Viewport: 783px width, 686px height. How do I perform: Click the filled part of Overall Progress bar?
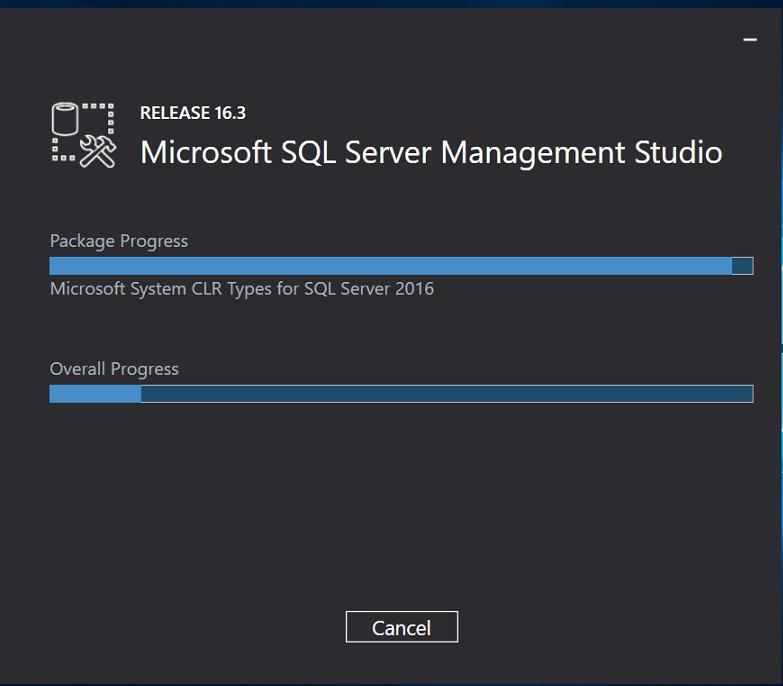95,394
